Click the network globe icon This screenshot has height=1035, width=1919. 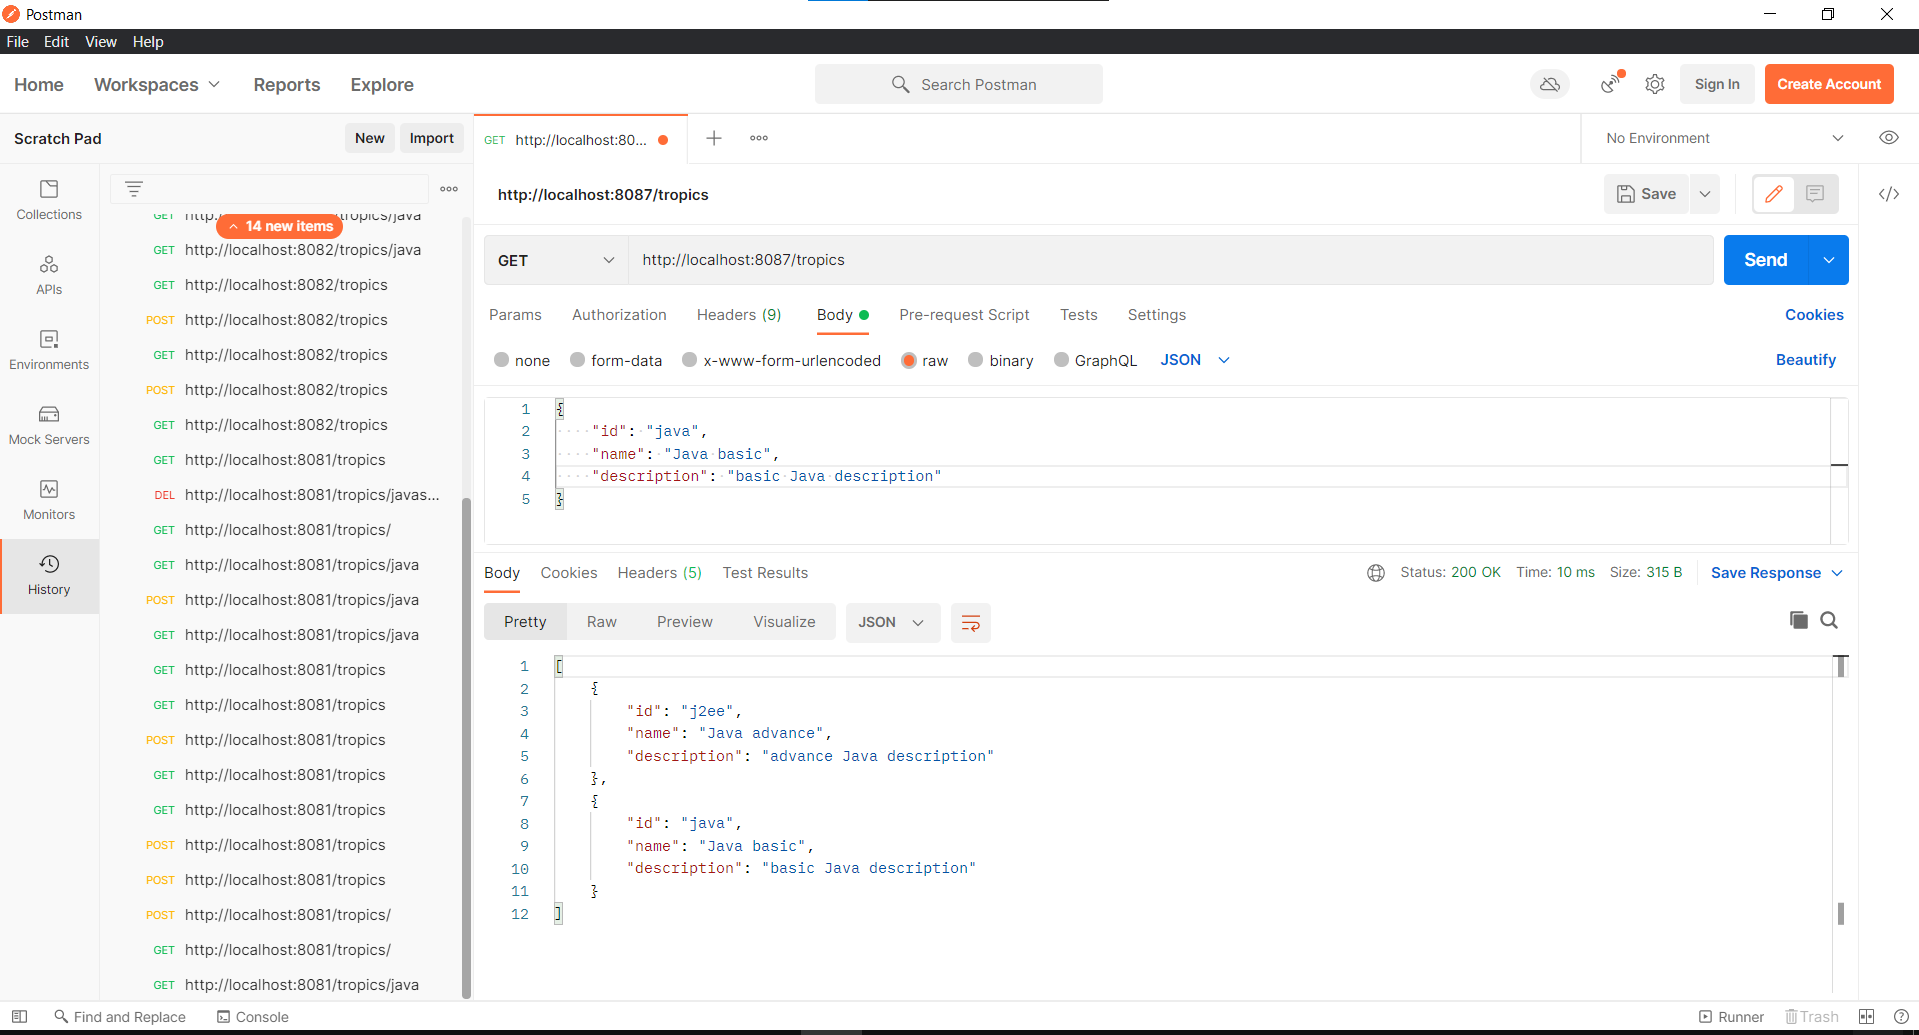coord(1376,573)
